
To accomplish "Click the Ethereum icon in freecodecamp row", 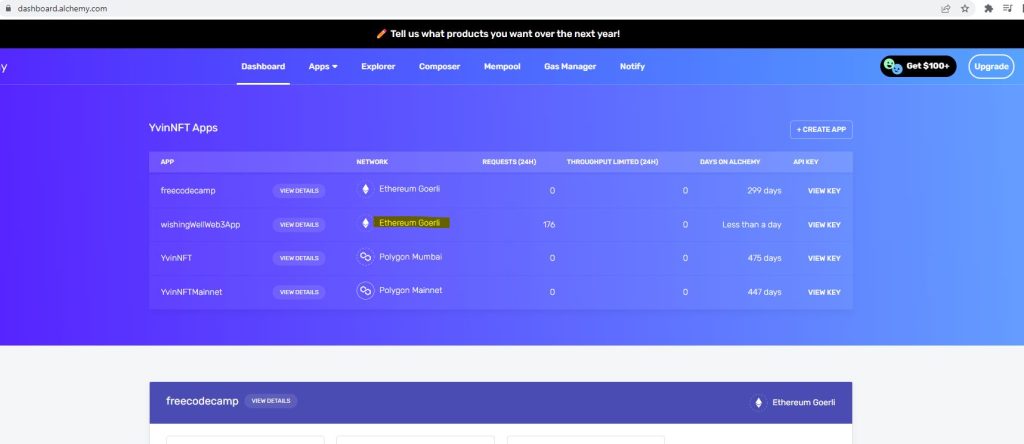I will [365, 189].
